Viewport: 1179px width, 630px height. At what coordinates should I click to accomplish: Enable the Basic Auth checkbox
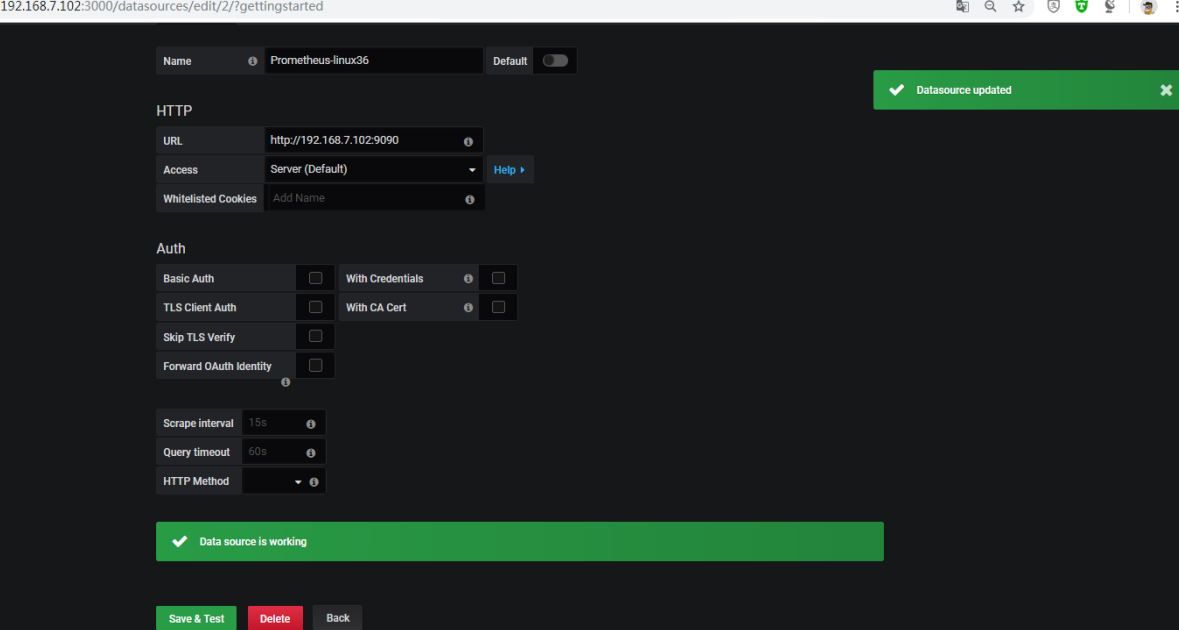tap(316, 278)
